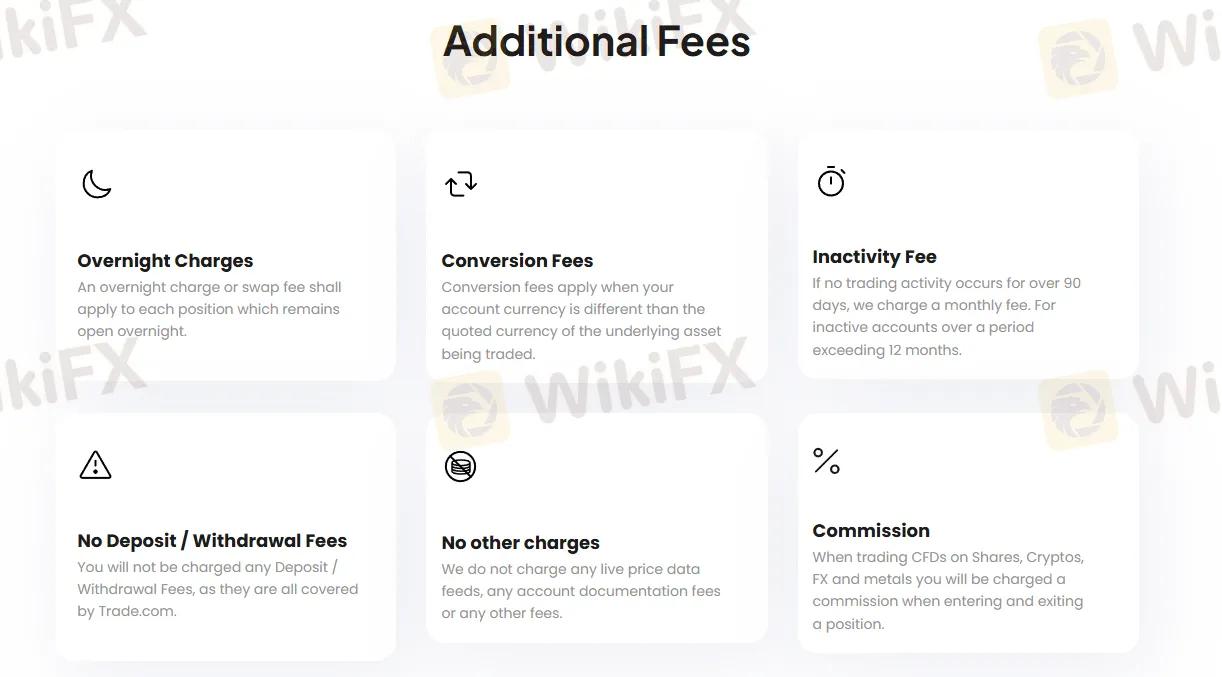Screen dimensions: 1222x677
Task: Click the Commission percent sign icon
Action: click(826, 461)
